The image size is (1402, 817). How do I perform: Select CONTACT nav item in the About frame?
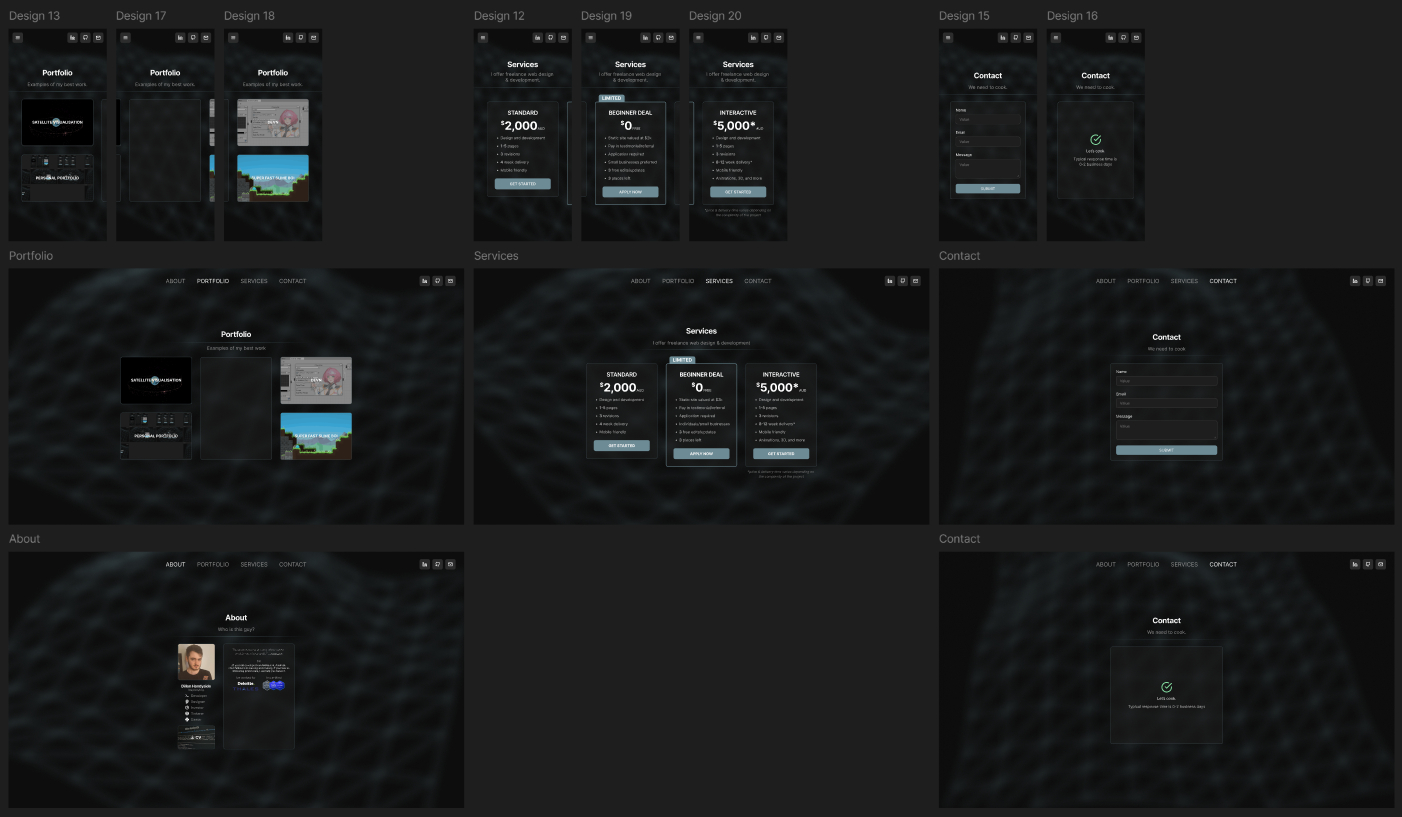coord(292,564)
